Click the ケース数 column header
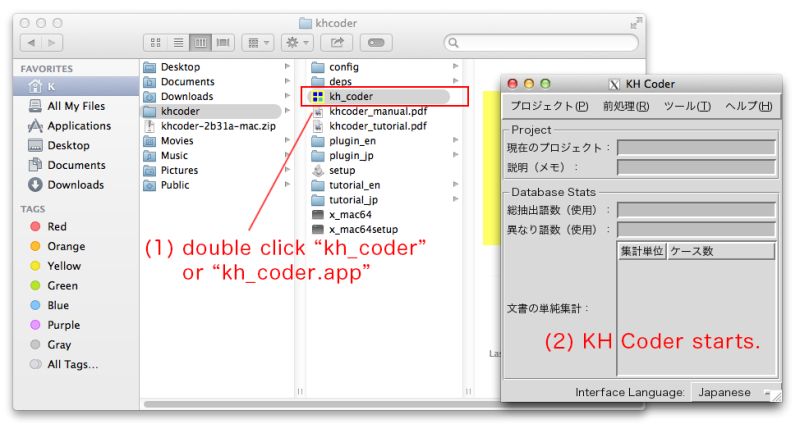800x424 pixels. click(720, 251)
